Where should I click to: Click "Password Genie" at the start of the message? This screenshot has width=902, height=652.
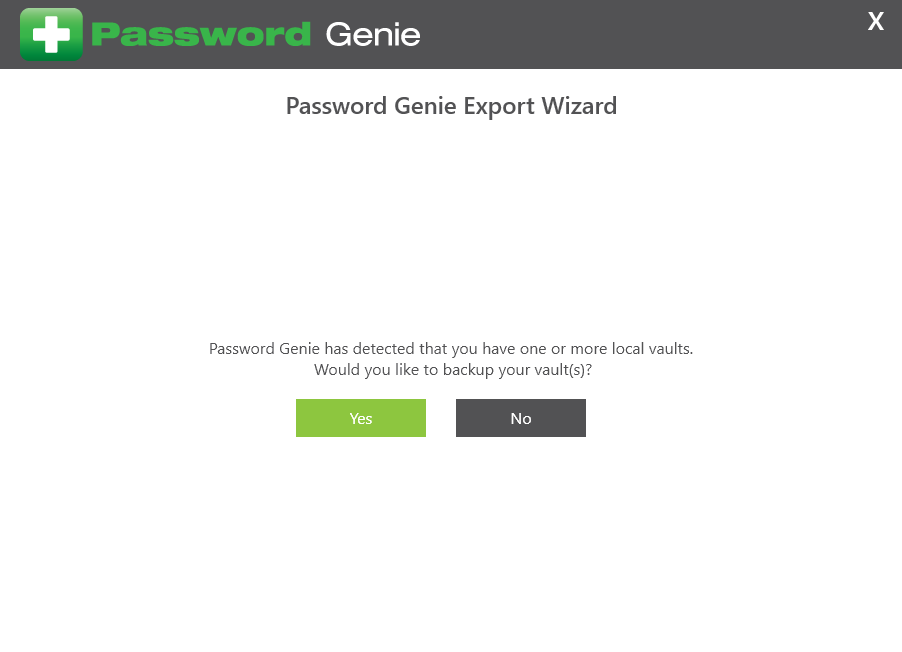[x=264, y=349]
